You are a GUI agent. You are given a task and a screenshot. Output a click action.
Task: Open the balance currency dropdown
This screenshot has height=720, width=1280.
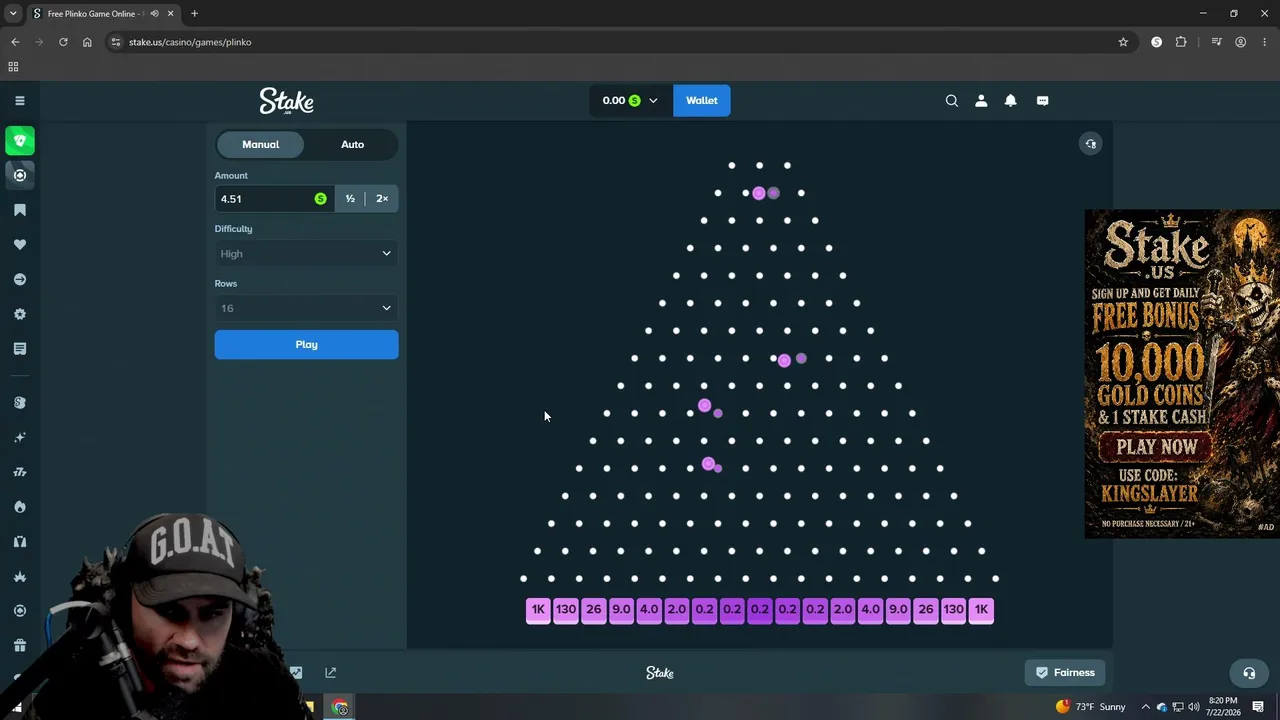631,100
